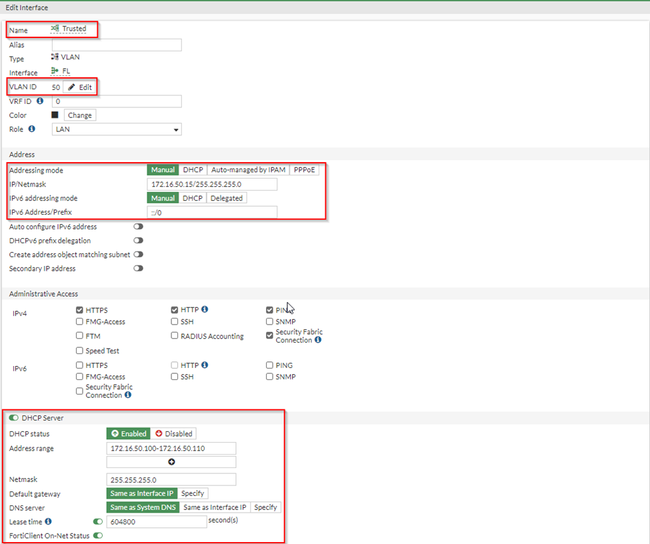Viewport: 650px width, 544px height.
Task: Toggle FortiClient On-Net Status
Action: coord(98,535)
